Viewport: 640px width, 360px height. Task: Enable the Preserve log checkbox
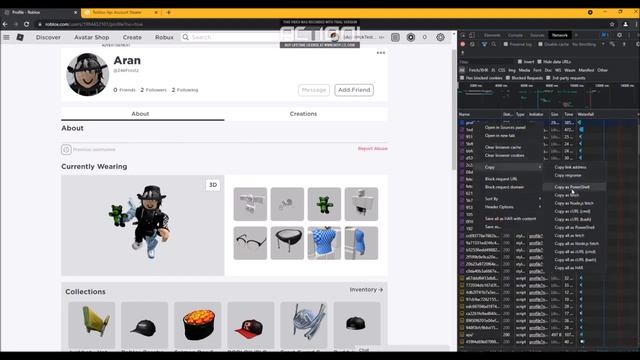click(506, 44)
